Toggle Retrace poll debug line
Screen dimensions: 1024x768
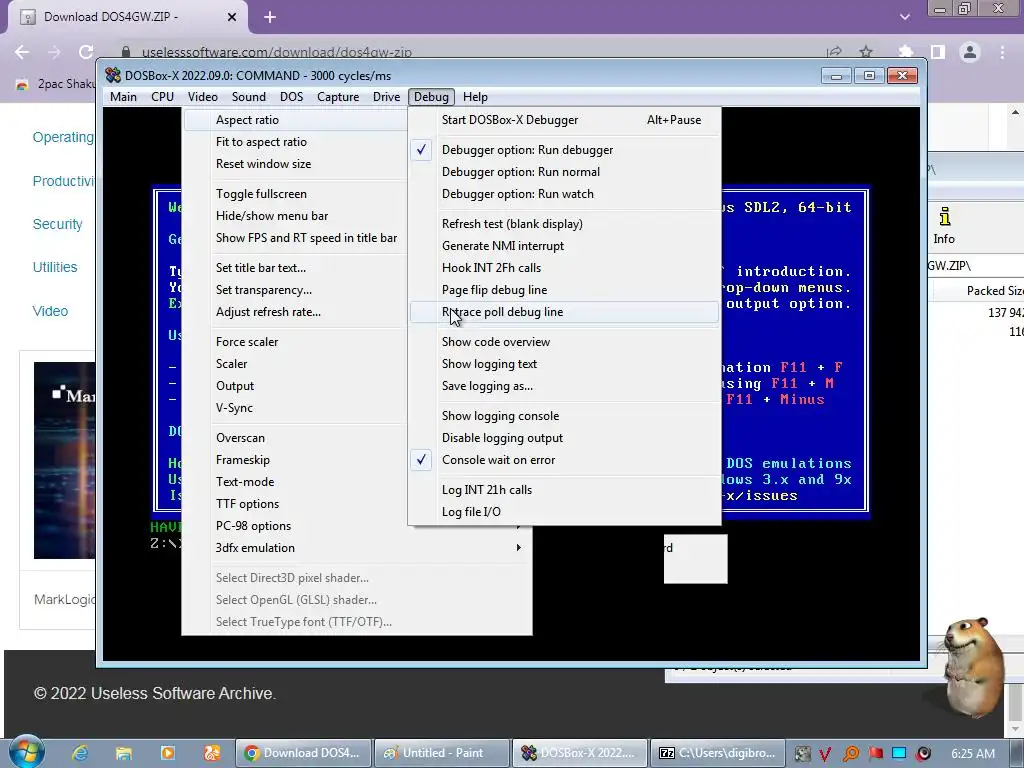565,312
